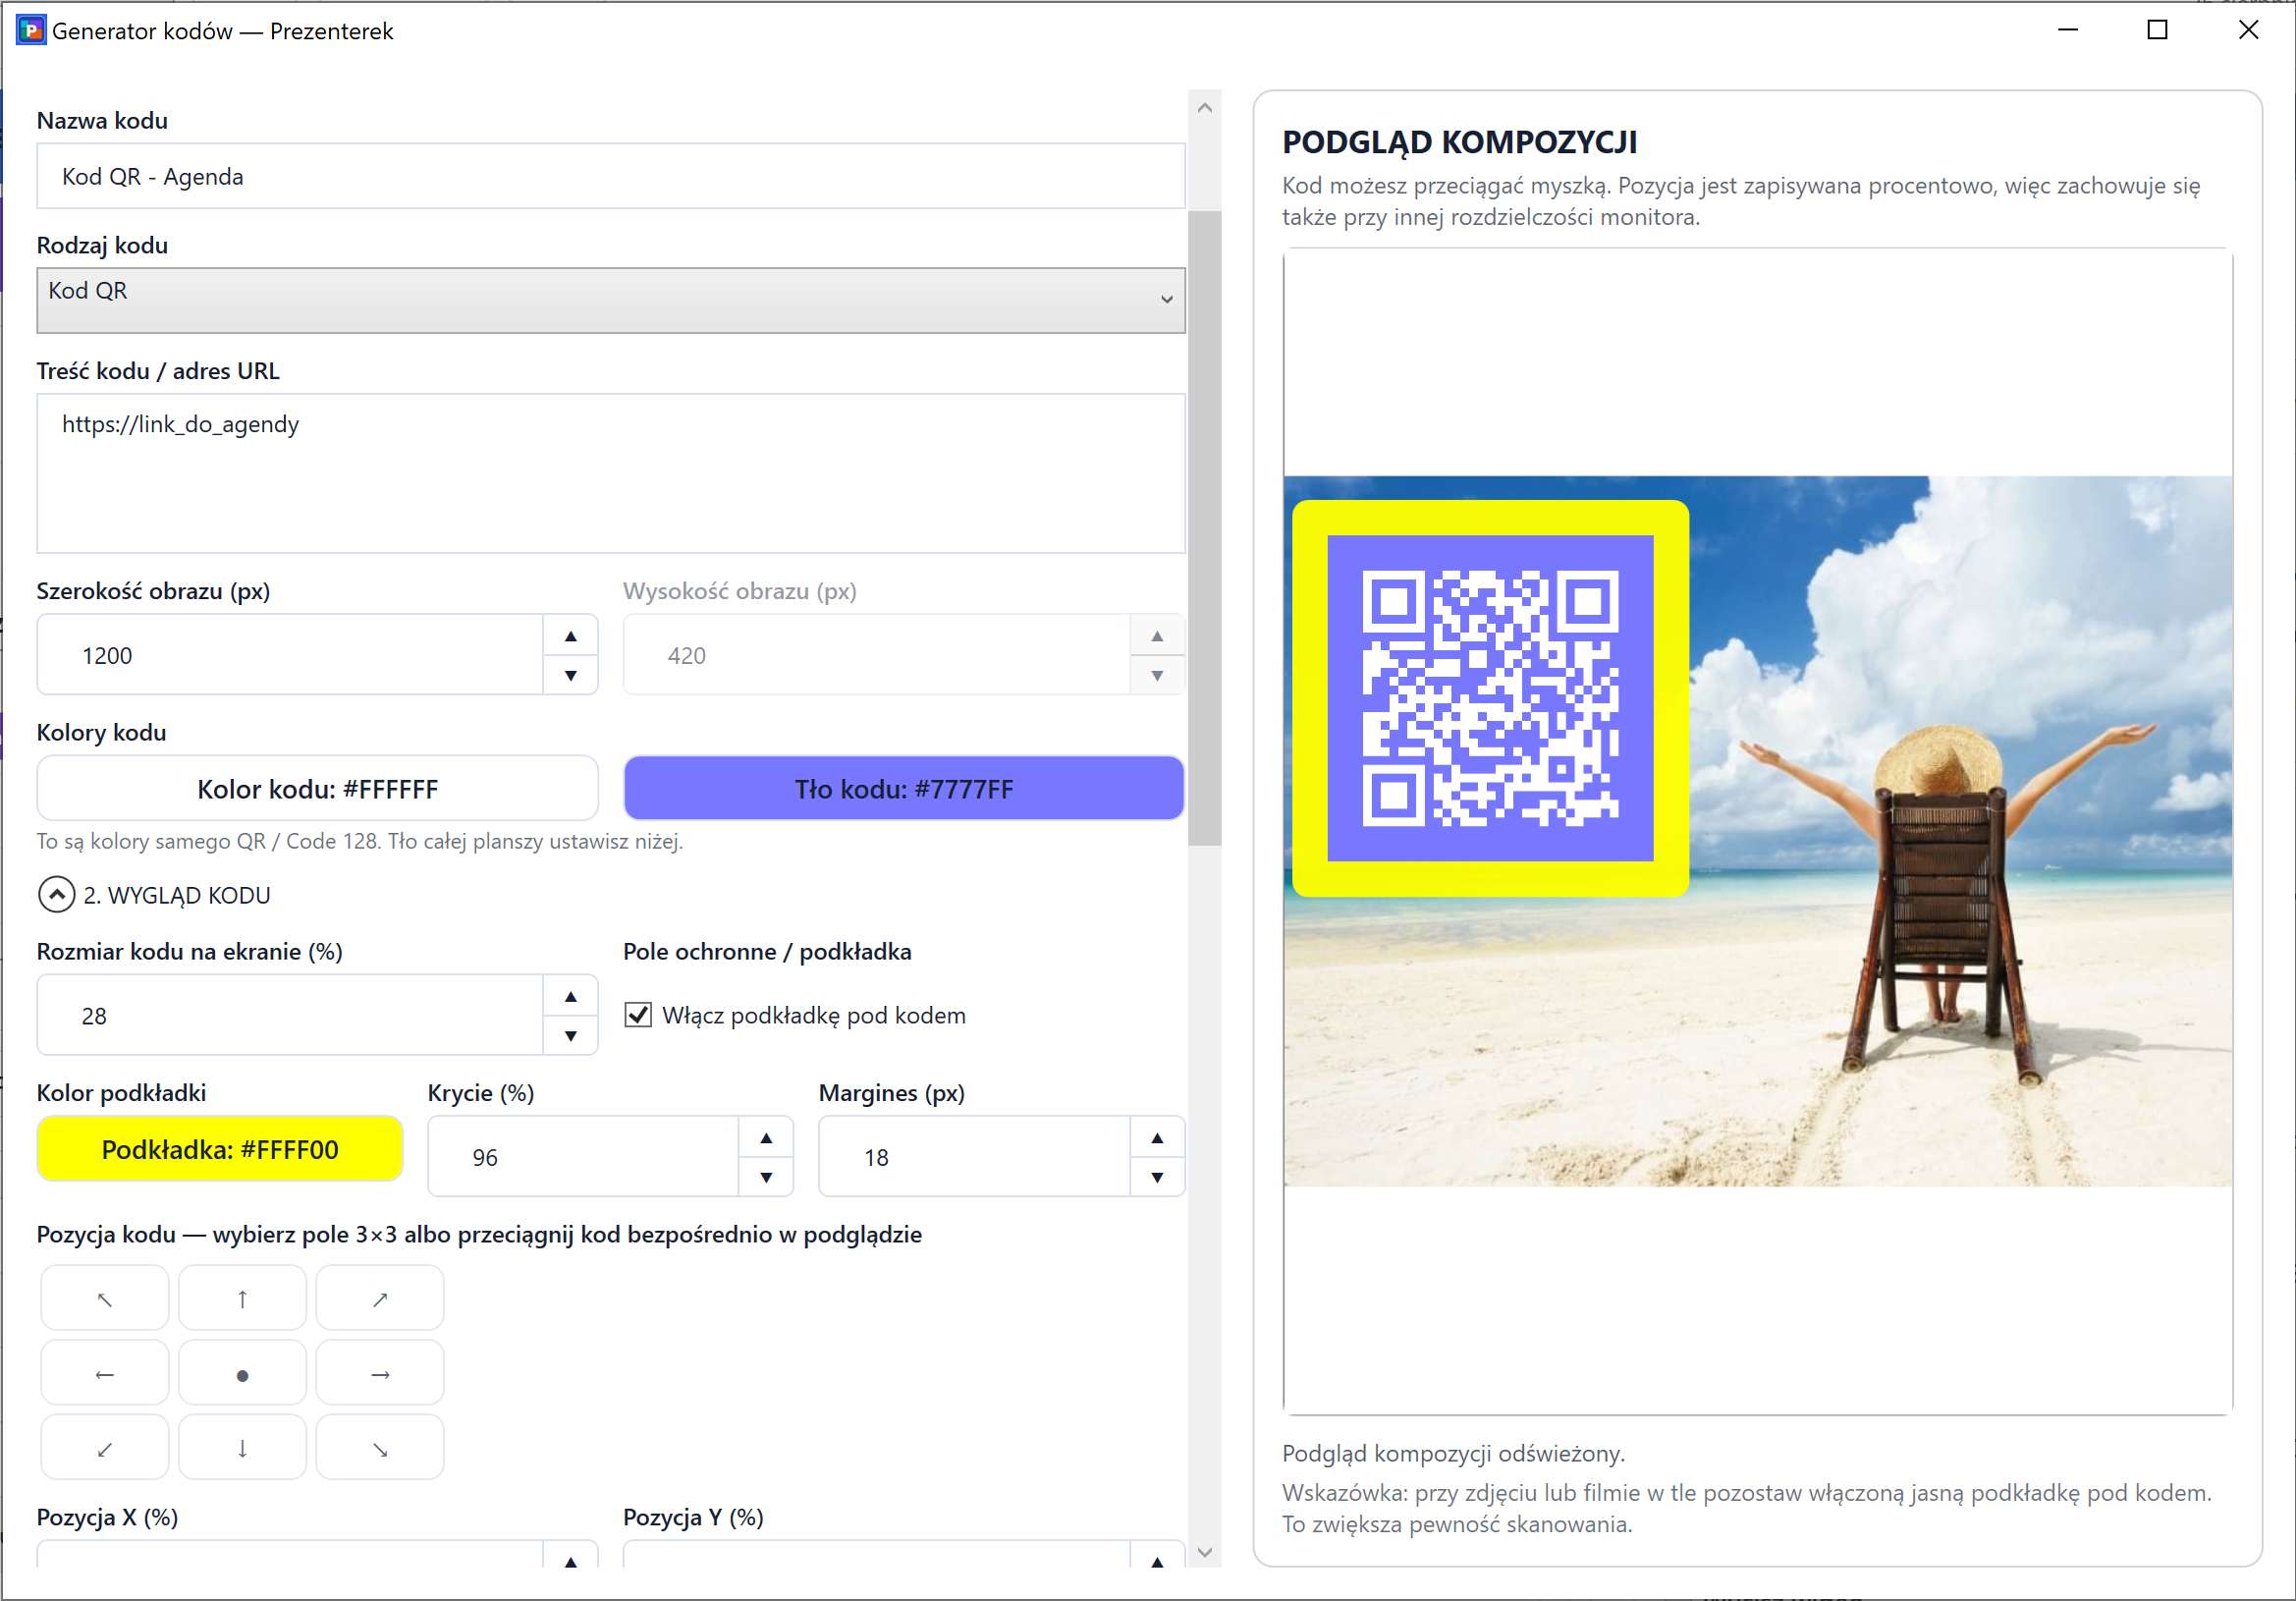Increase Rozmiar kodu na ekranie value
Image resolution: width=2296 pixels, height=1601 pixels.
click(570, 996)
